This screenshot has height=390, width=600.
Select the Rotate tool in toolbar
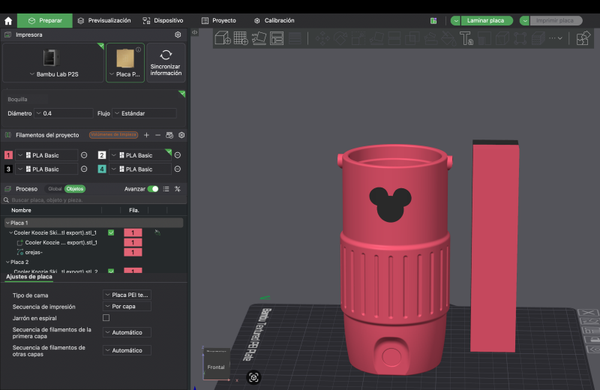point(341,38)
